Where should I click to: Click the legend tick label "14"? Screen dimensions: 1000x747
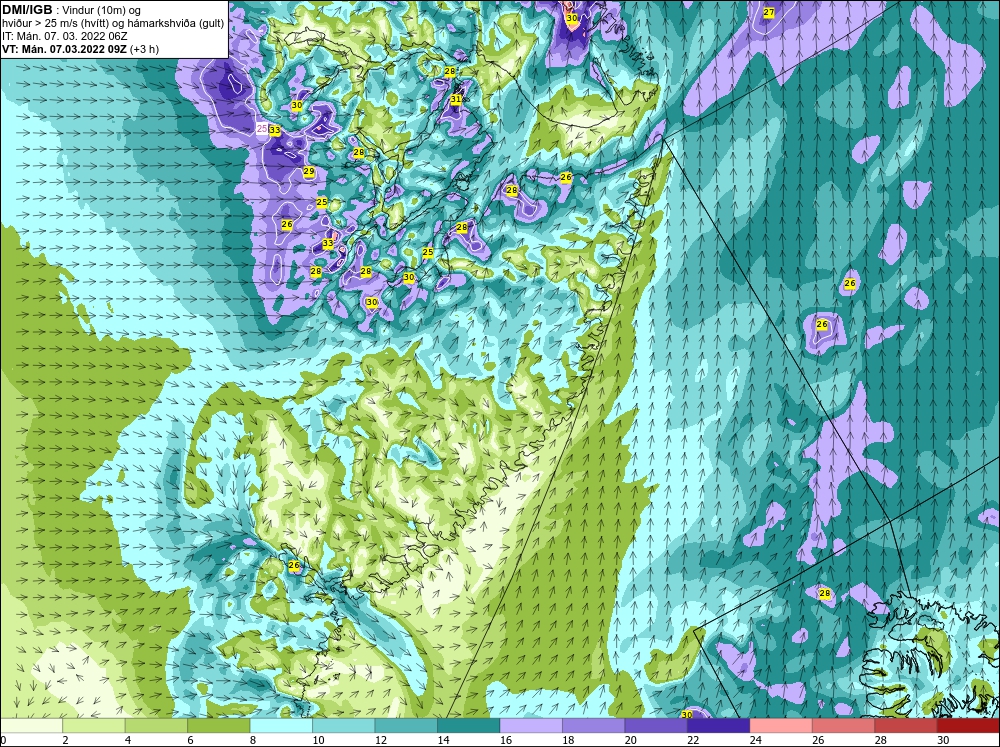tap(443, 740)
